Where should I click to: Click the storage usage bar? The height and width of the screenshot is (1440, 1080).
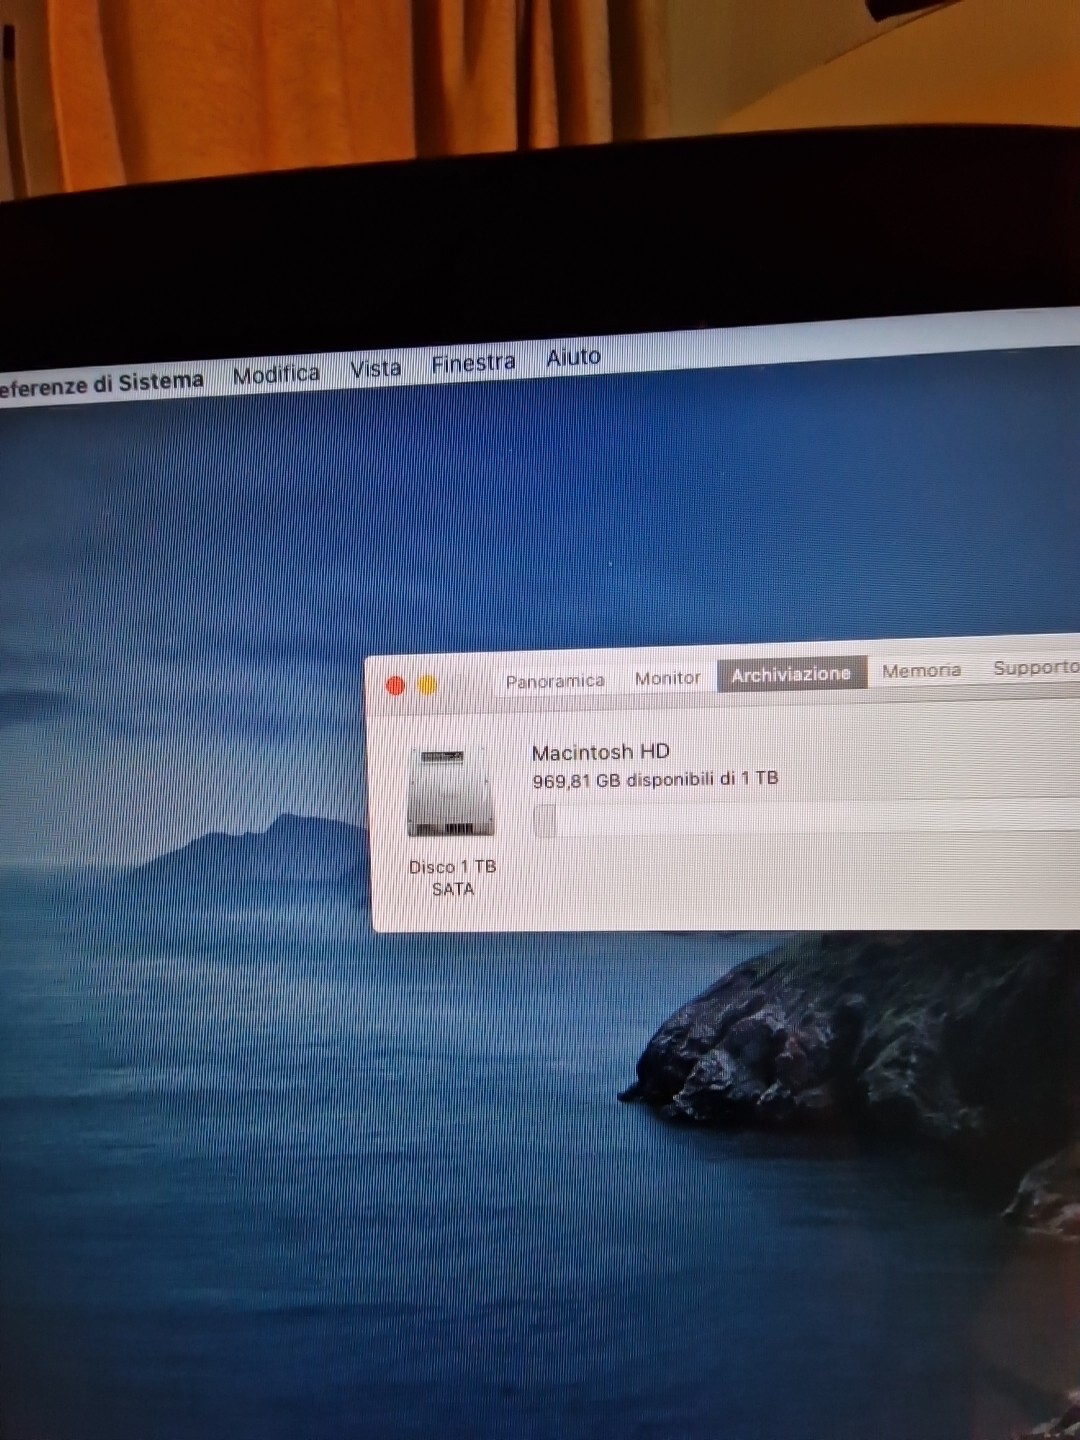tap(806, 818)
